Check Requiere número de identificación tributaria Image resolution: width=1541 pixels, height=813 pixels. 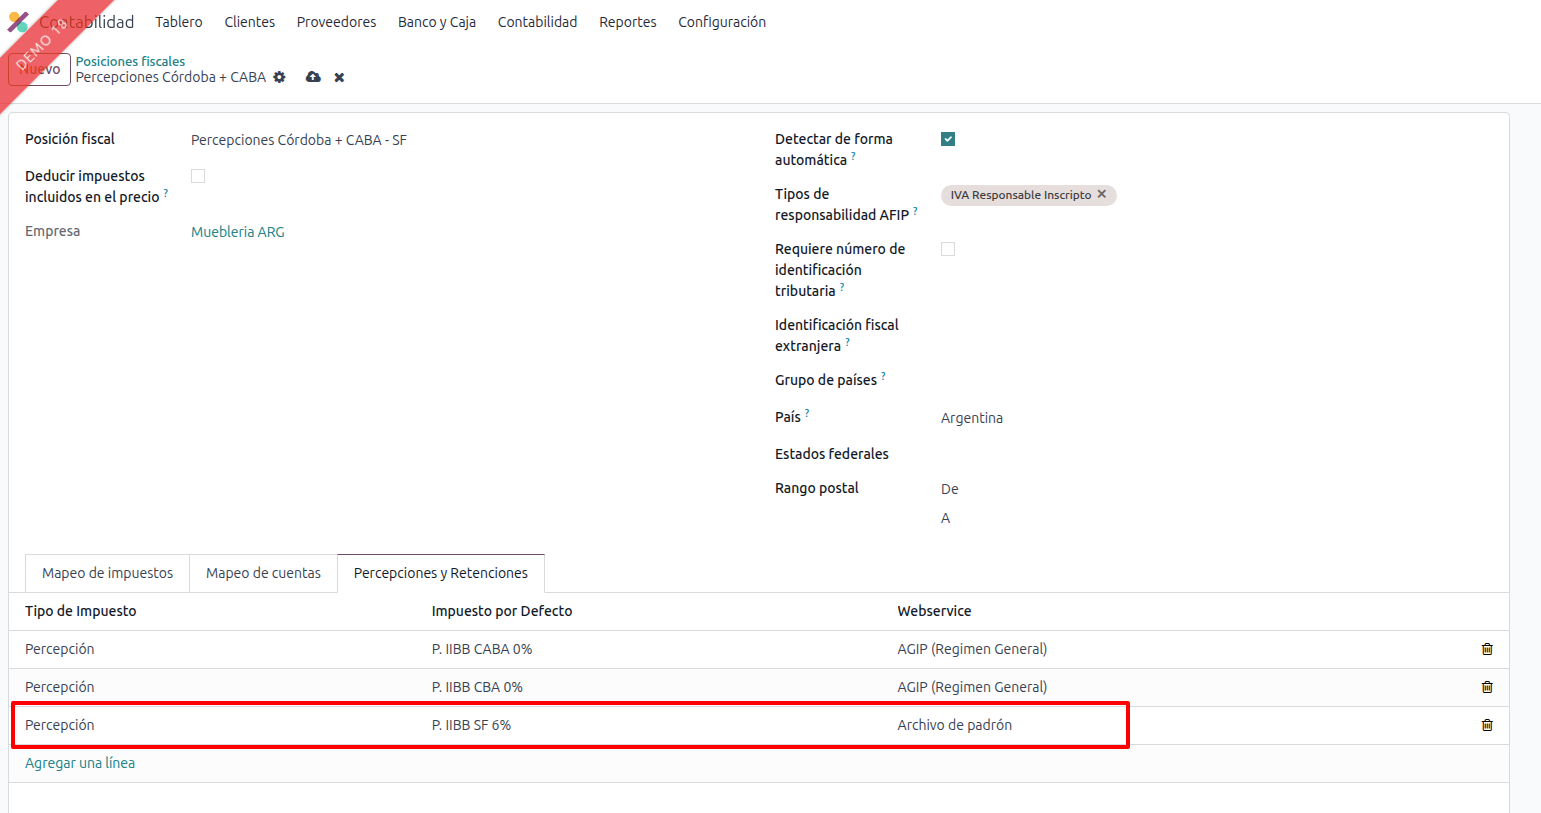[948, 249]
